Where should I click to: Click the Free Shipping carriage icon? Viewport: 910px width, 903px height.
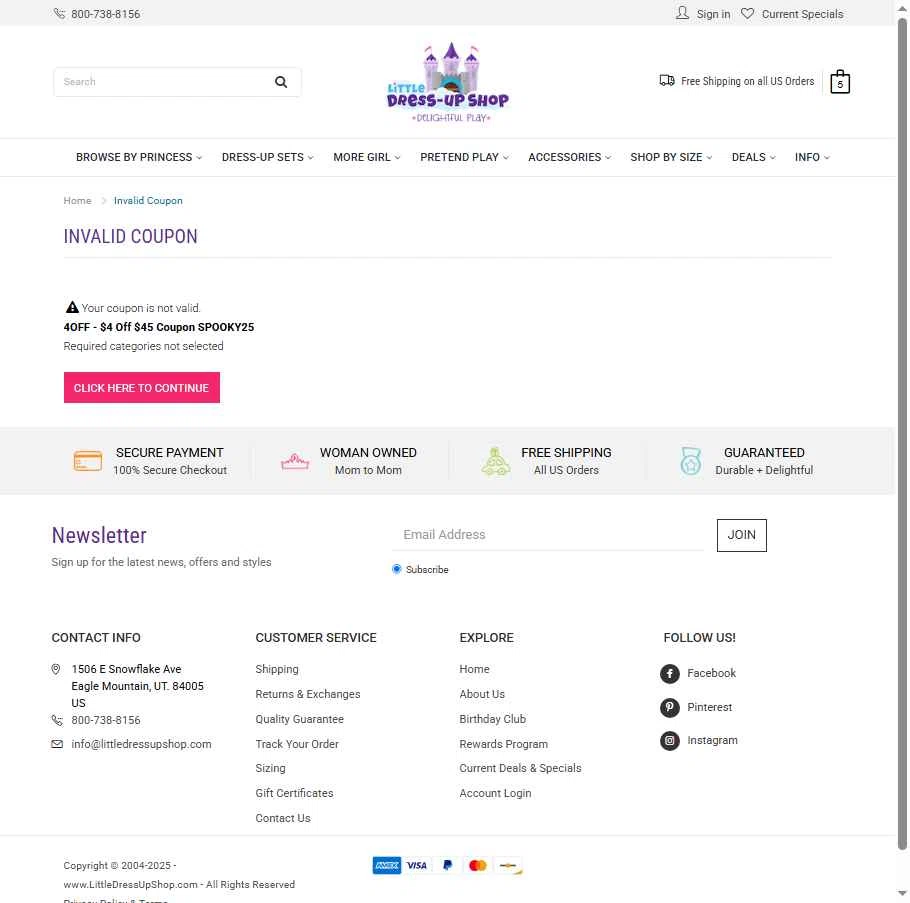coord(496,461)
